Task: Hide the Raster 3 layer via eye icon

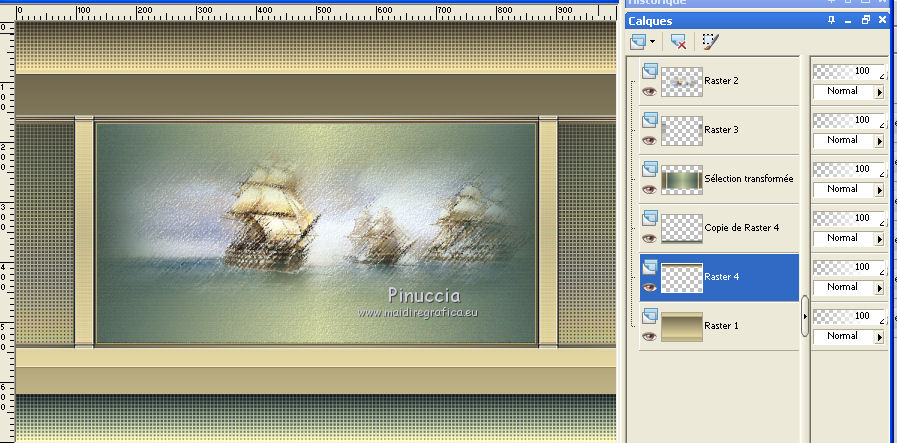Action: point(649,140)
